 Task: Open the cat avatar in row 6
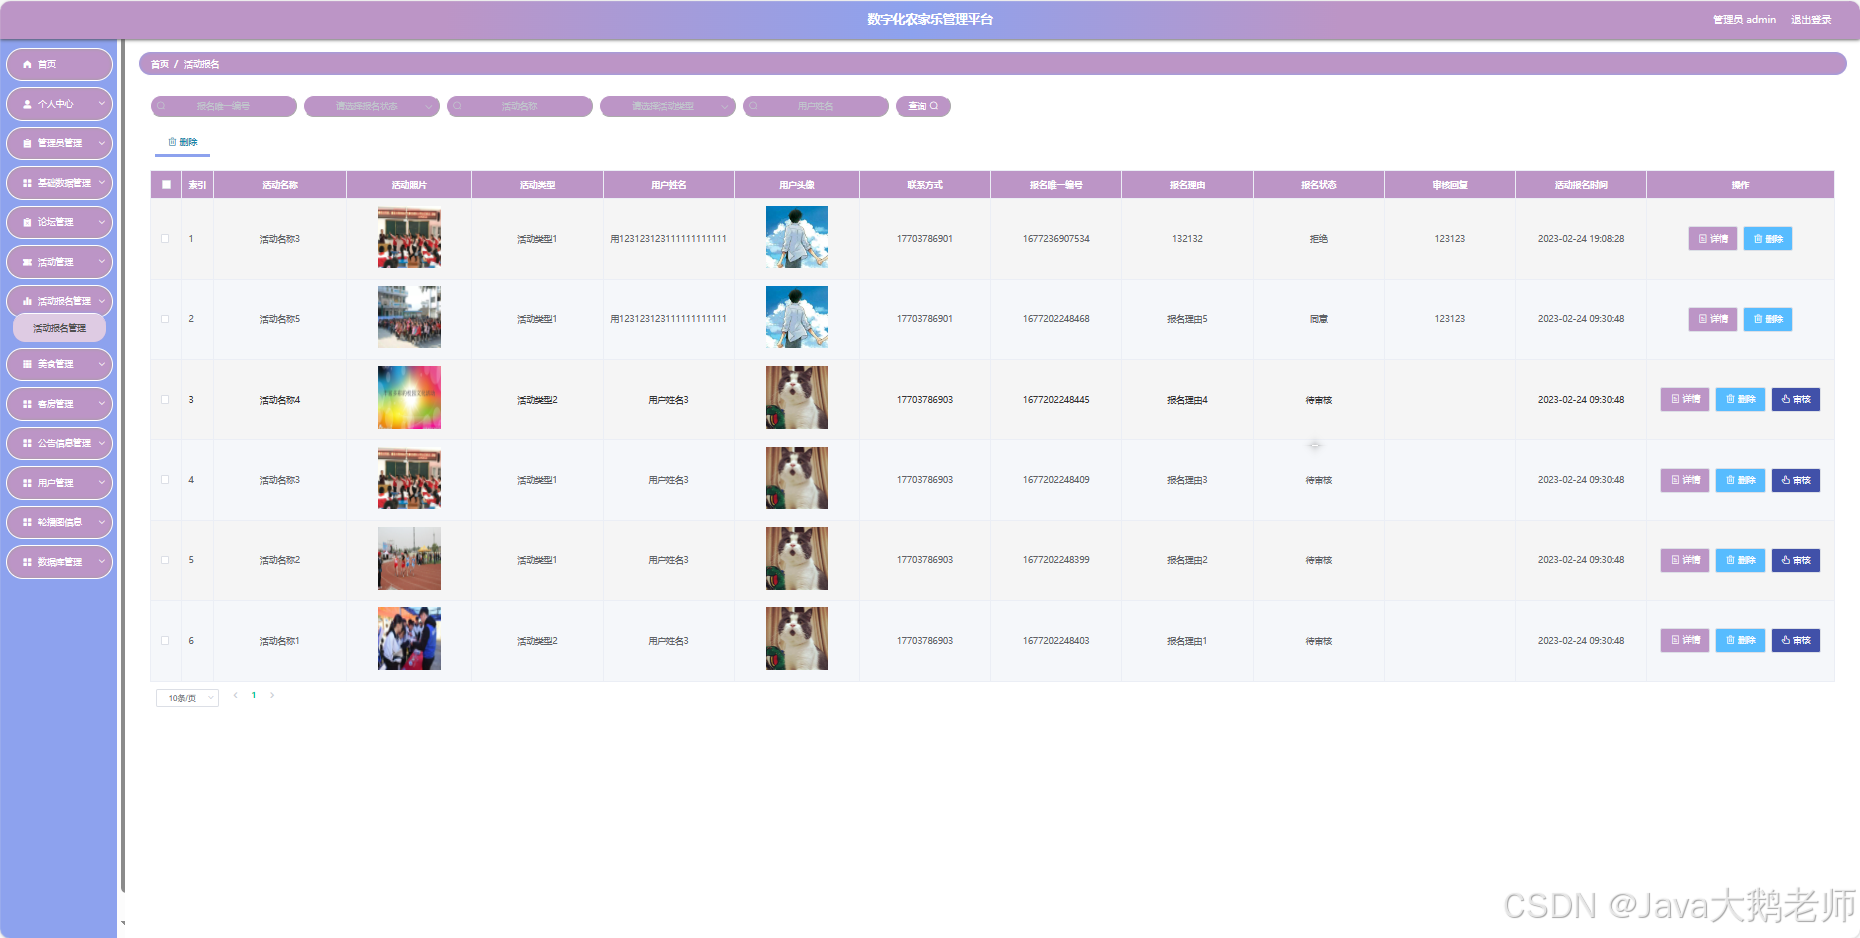[797, 639]
